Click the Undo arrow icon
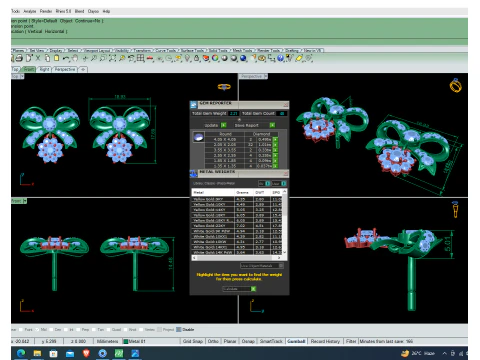This screenshot has width=480, height=360. click(x=66, y=59)
